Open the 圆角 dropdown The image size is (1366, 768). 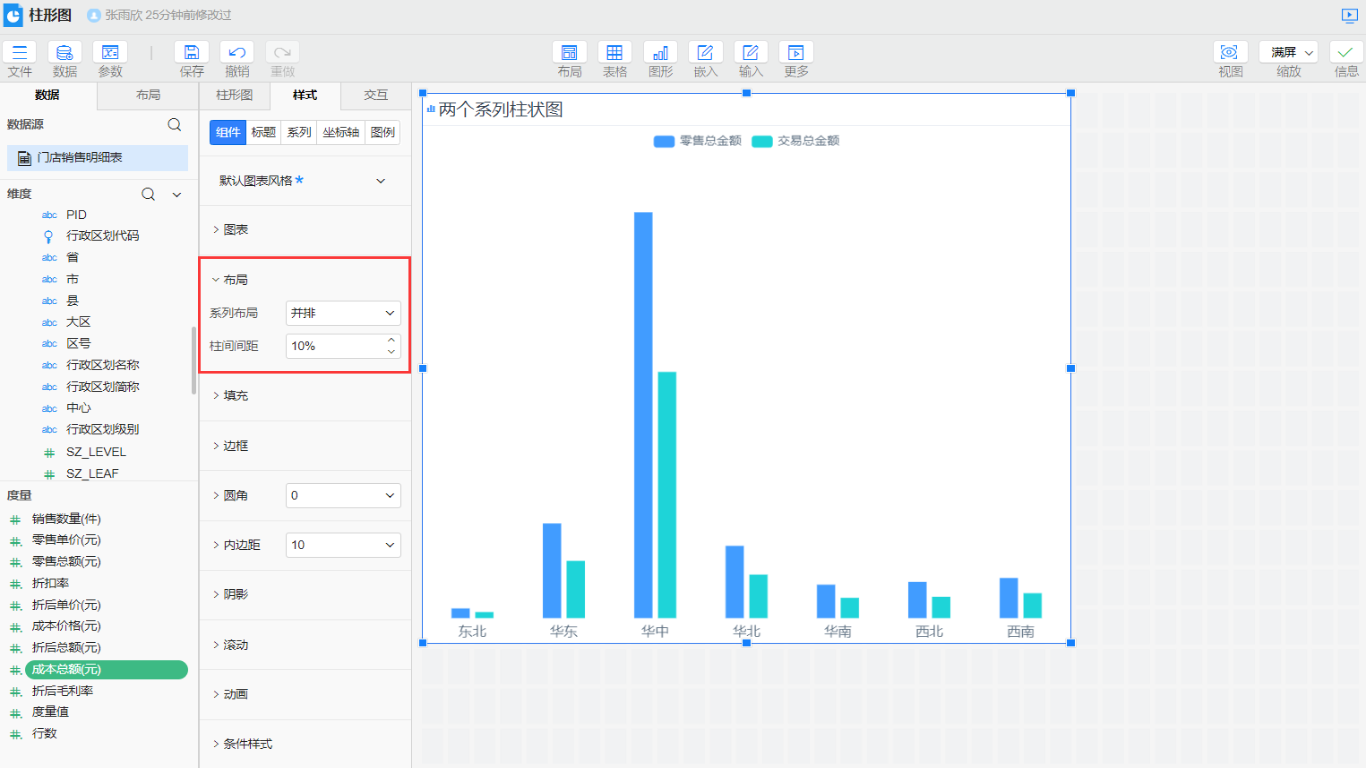(343, 495)
